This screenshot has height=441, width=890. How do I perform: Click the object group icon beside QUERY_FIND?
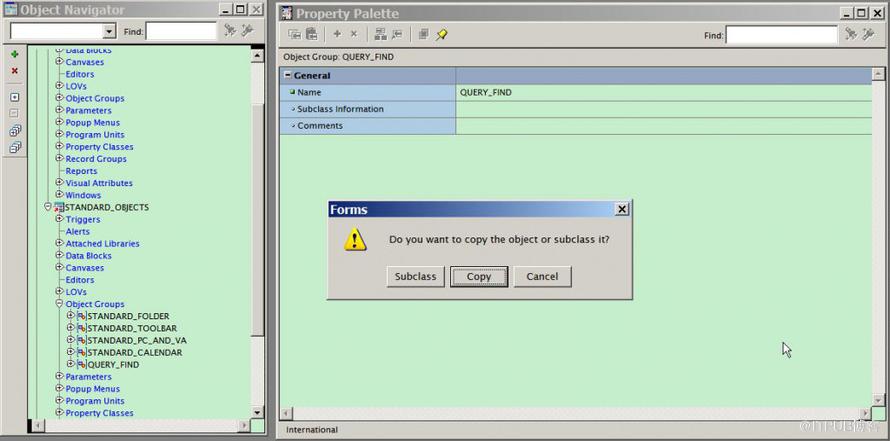point(81,364)
